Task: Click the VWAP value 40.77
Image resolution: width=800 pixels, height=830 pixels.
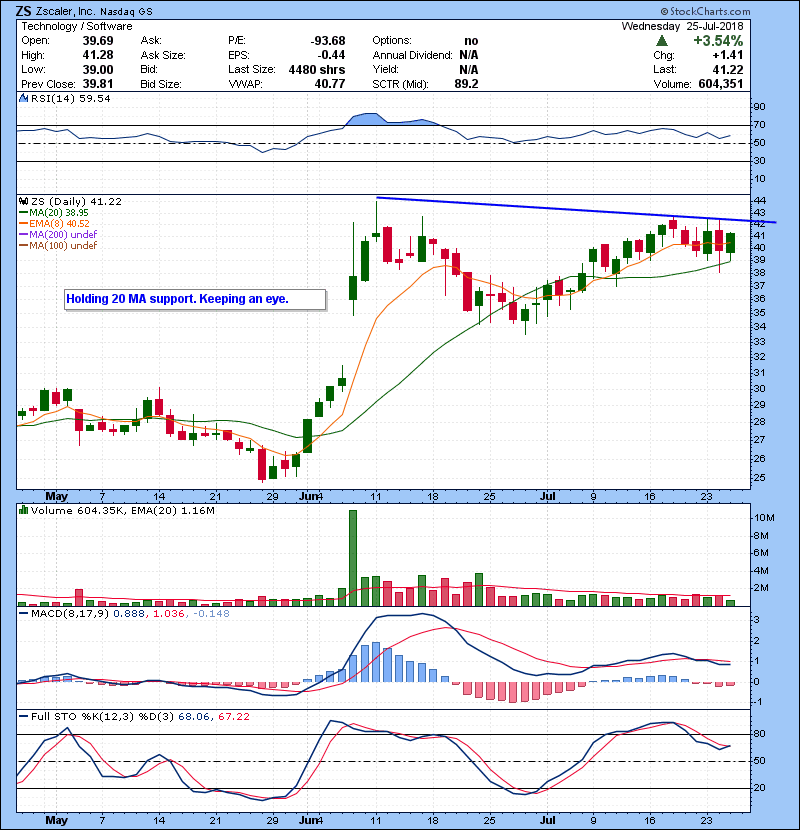Action: (330, 84)
